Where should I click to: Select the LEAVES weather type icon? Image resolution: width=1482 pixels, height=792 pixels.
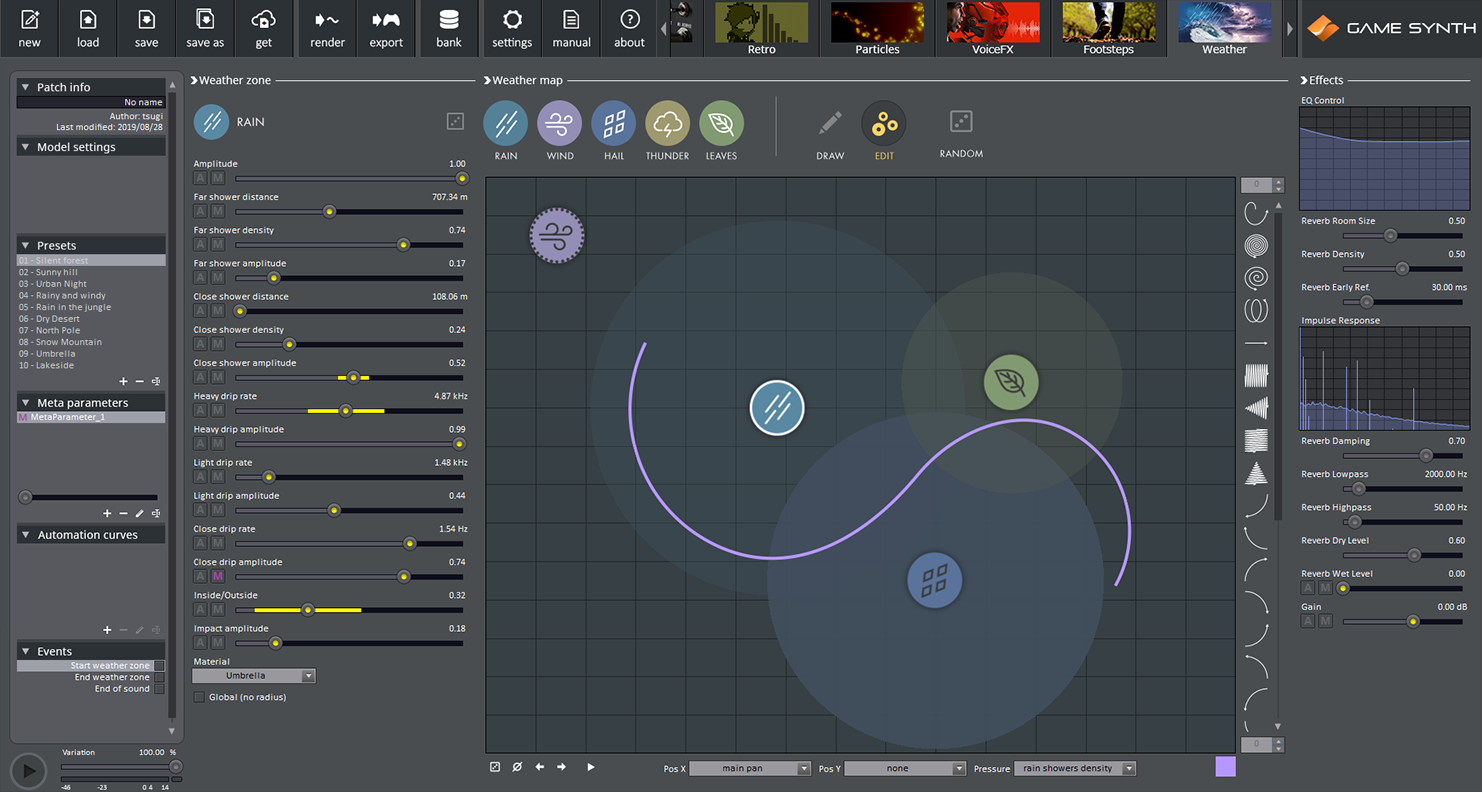click(722, 123)
